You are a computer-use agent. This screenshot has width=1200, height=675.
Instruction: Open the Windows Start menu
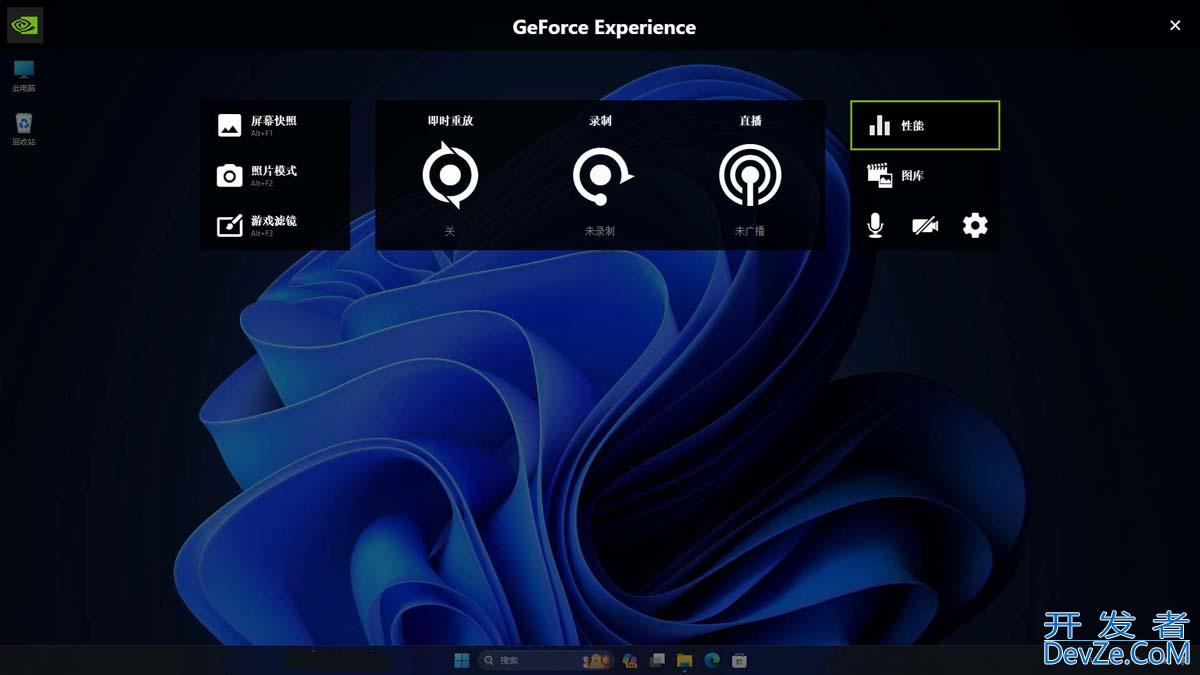point(462,660)
